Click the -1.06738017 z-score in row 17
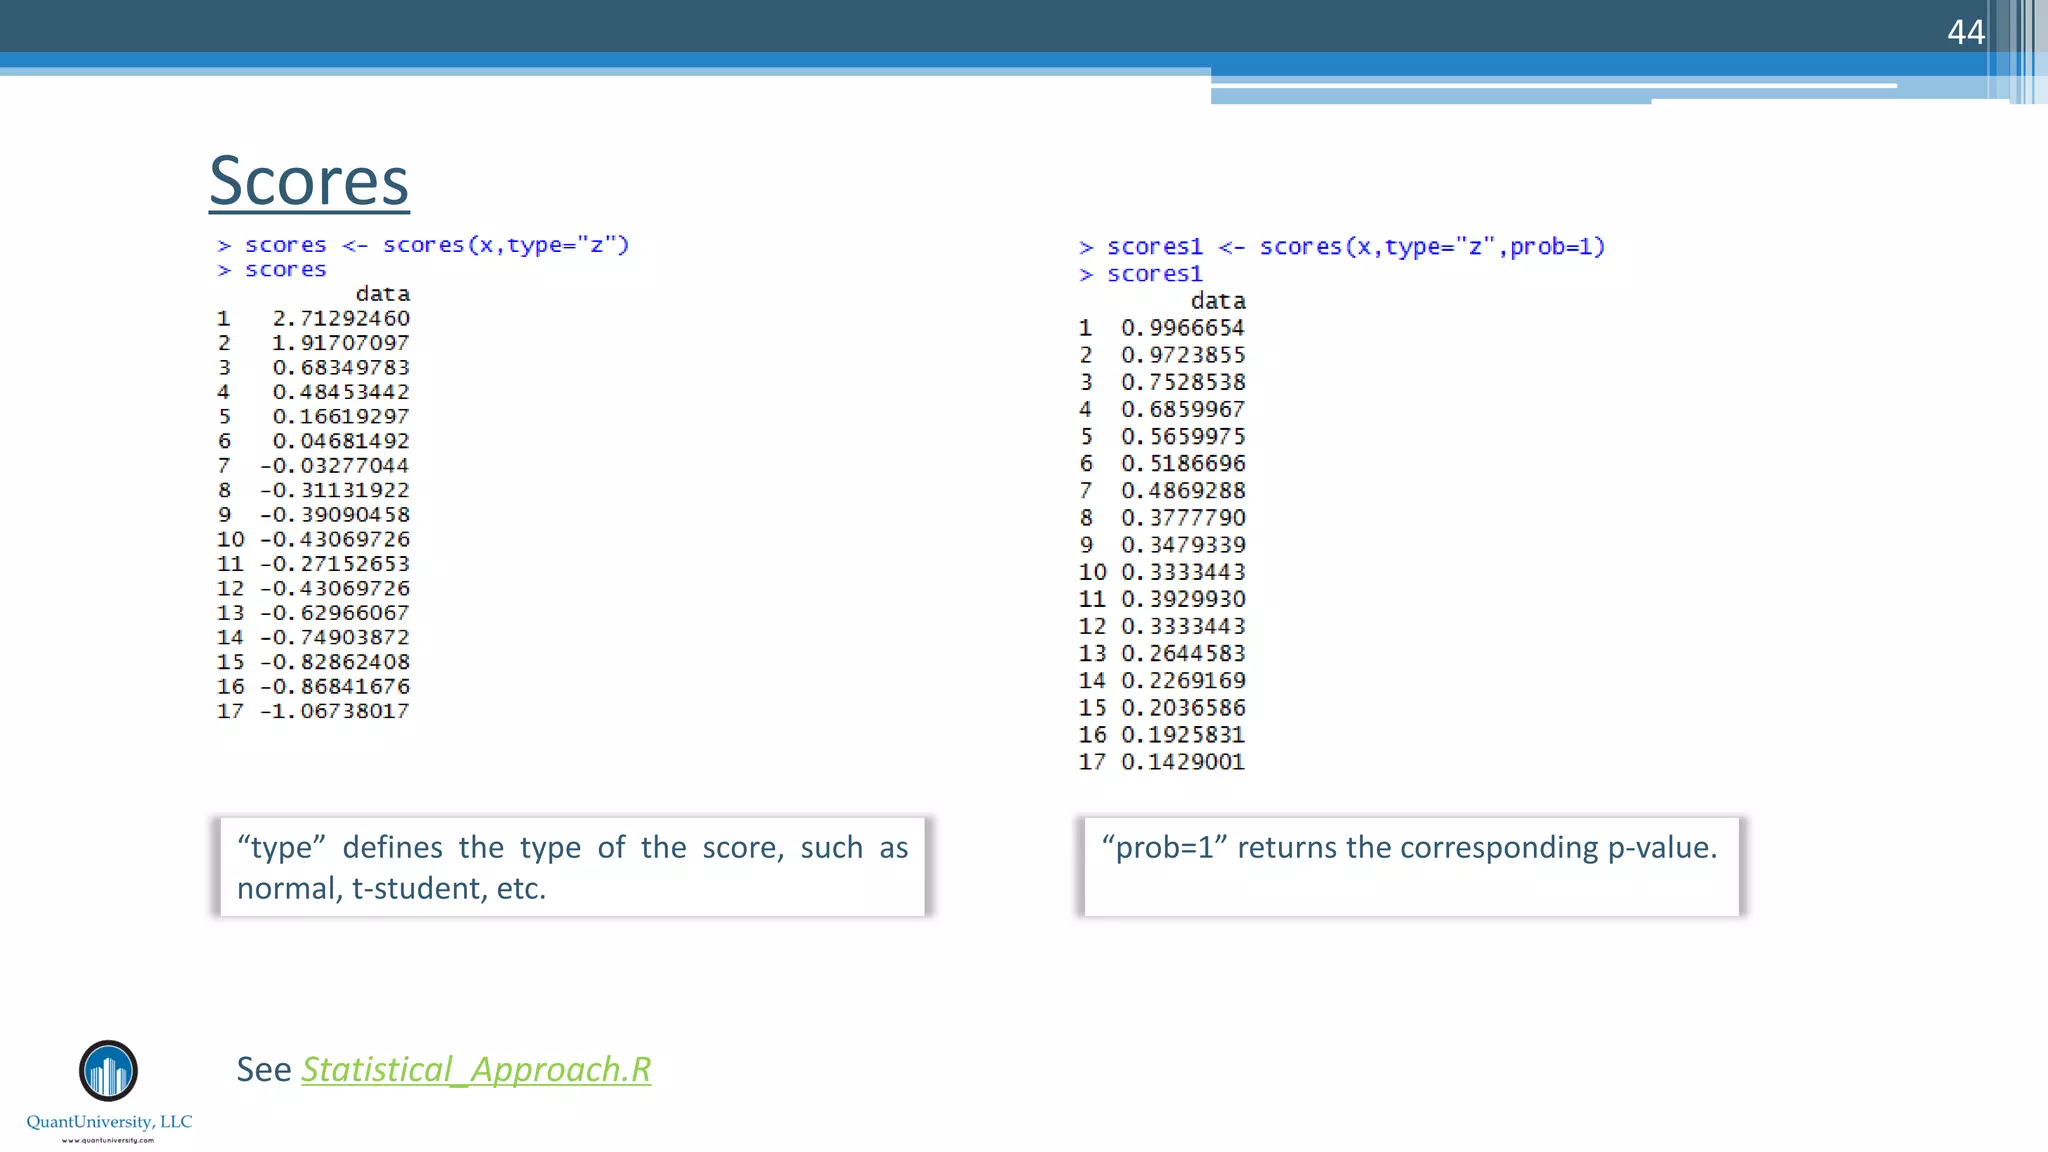 (x=334, y=711)
